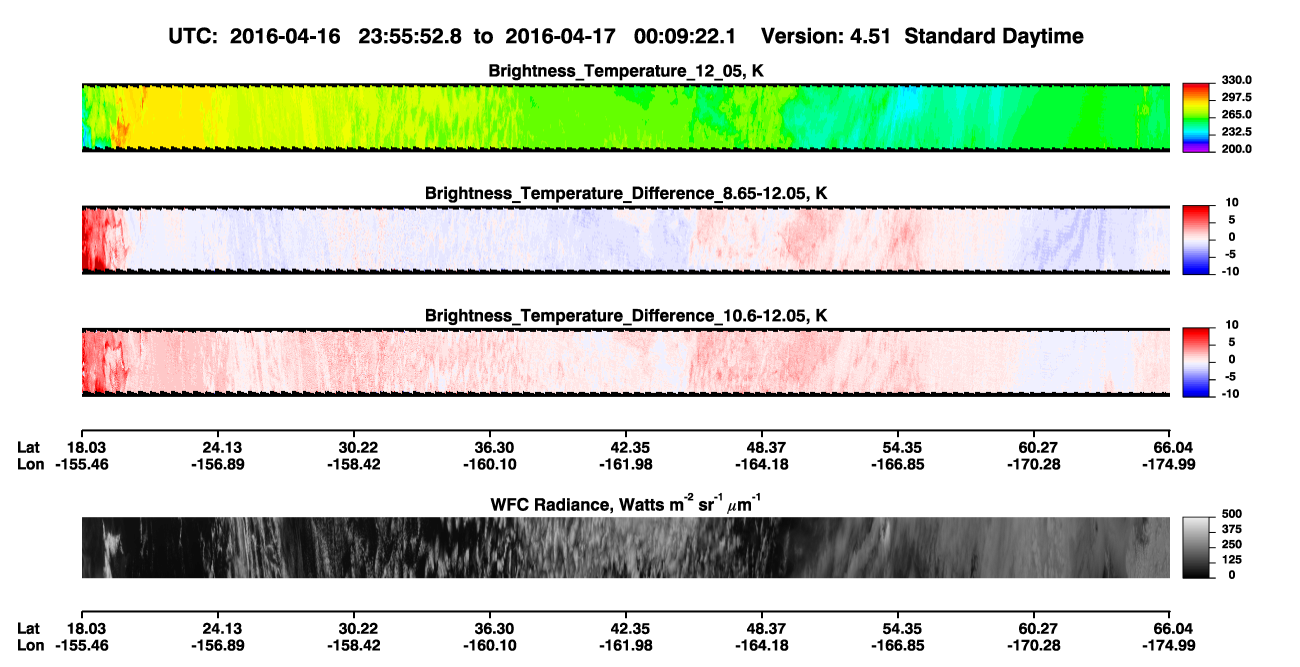Click Lon label beneath the 10.6-12.05 panel

coord(31,464)
